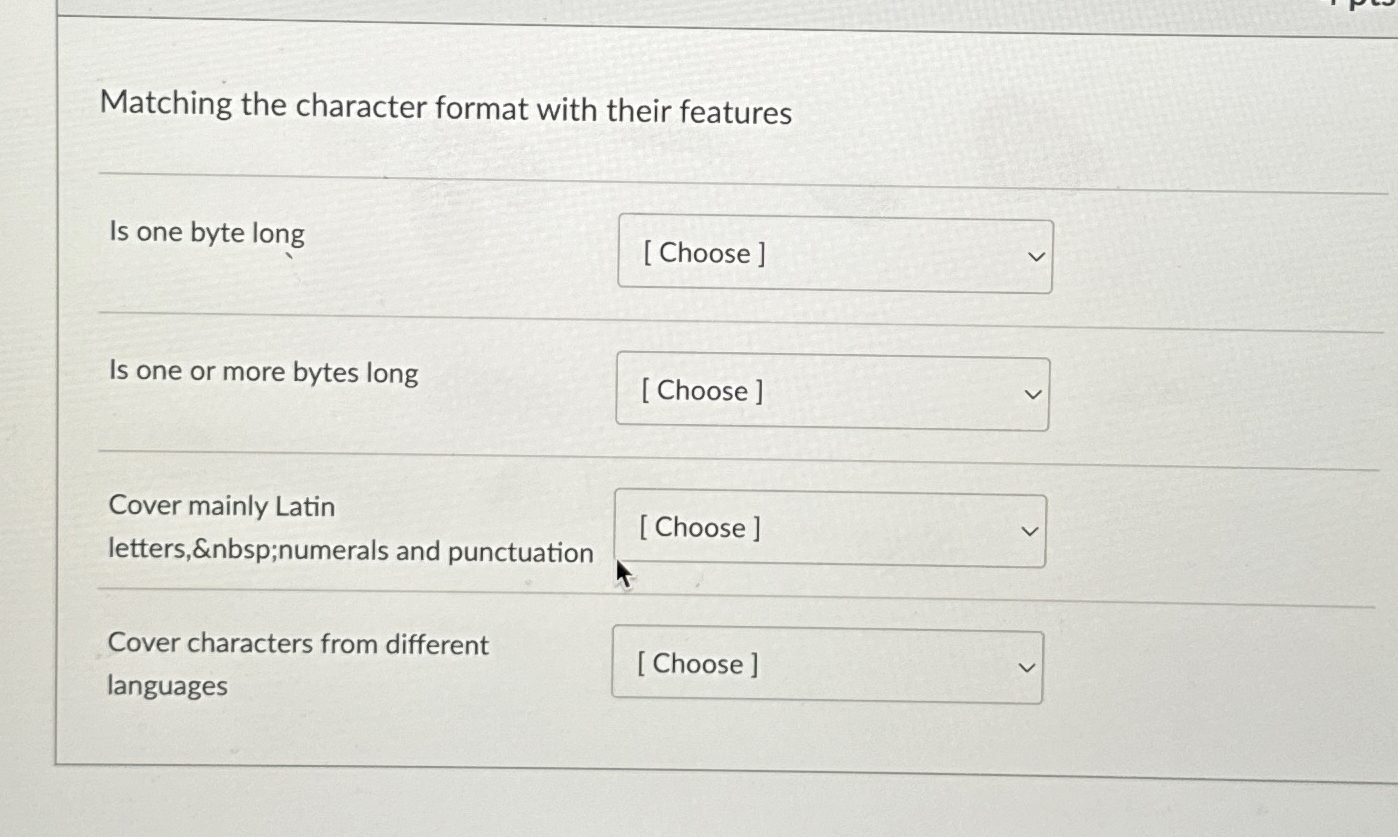Open the dropdown beside 'Cover mainly Latin letters'
1398x837 pixels.
pyautogui.click(x=829, y=529)
